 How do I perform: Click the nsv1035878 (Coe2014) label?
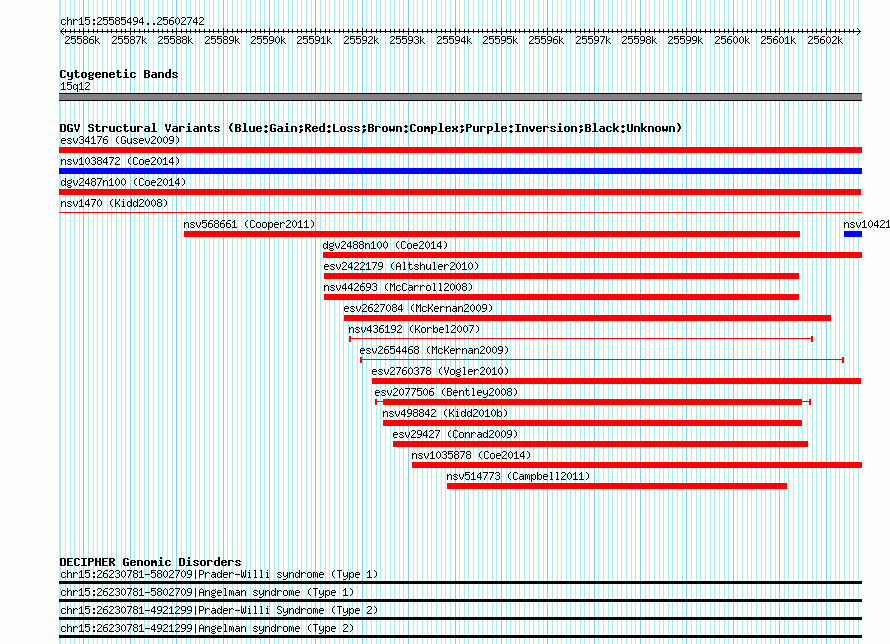(471, 455)
